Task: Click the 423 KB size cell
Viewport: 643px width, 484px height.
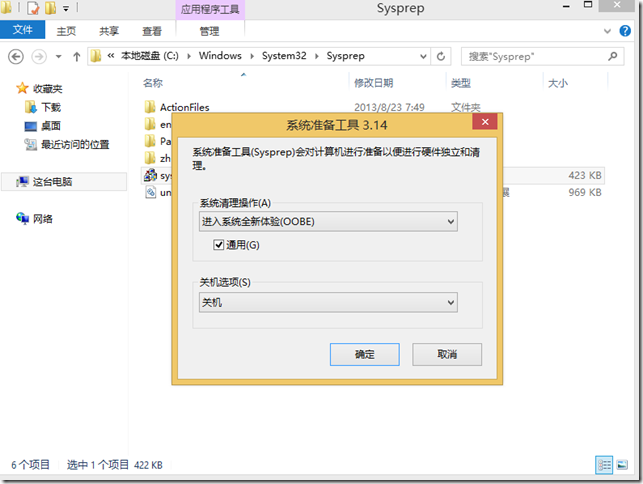Action: pos(585,176)
